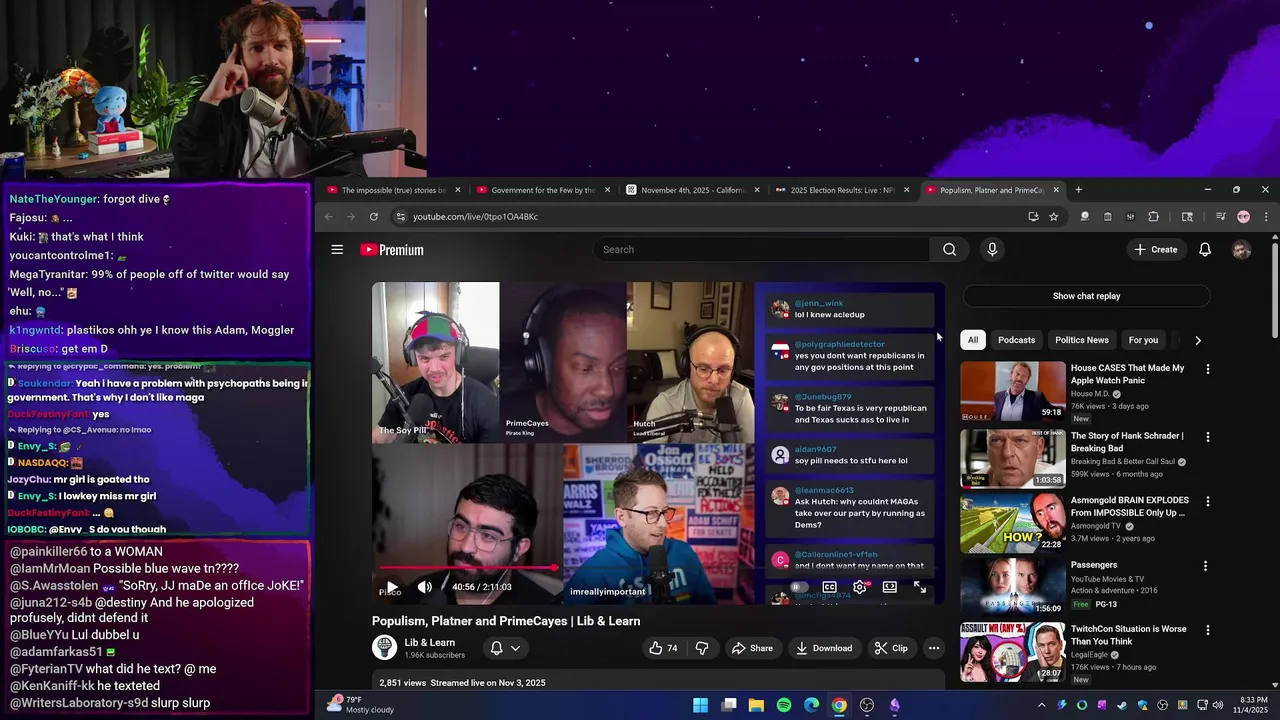Switch to 'November 4th, 2025' tab
This screenshot has height=720, width=1280.
692,190
